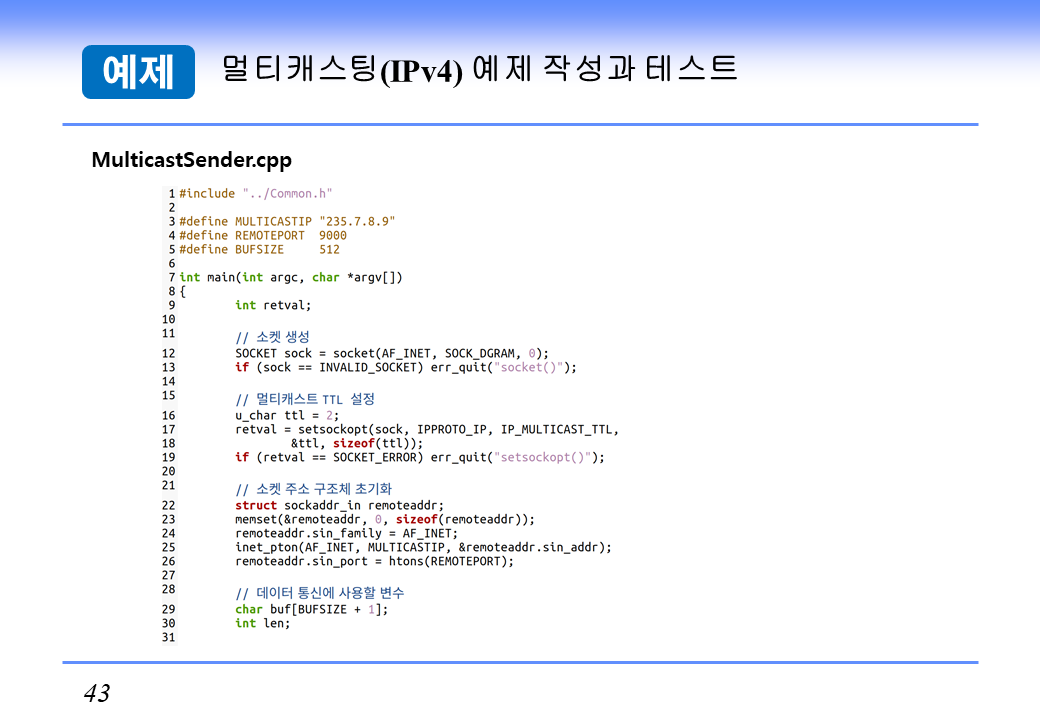The width and height of the screenshot is (1040, 720).
Task: Click the char buf[BUFSIZE + 1]; line
Action: tap(312, 609)
